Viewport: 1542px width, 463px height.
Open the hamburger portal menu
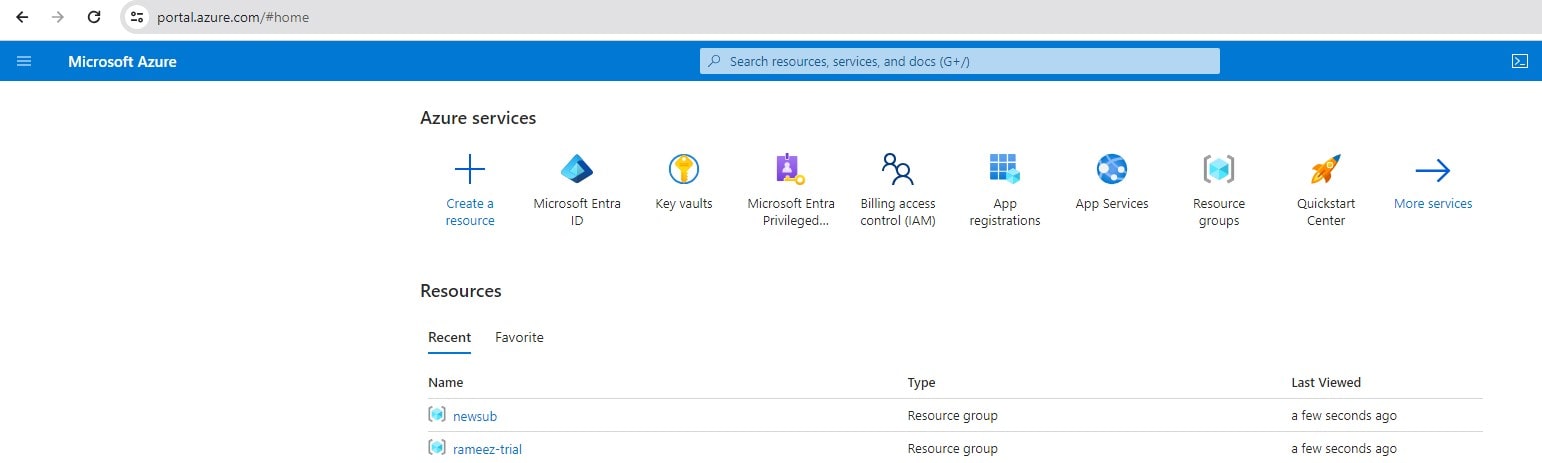tap(24, 61)
